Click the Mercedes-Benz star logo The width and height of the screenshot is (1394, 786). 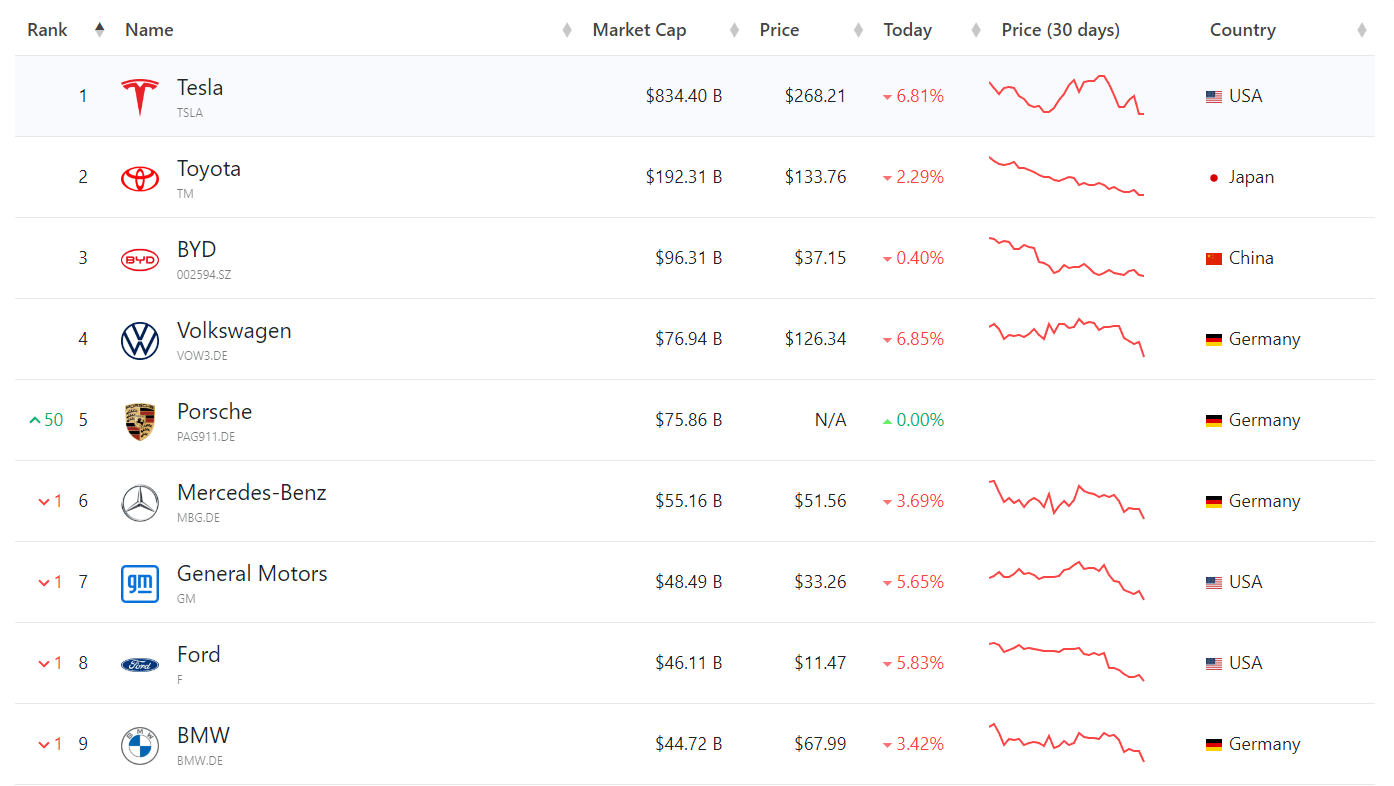[x=140, y=502]
